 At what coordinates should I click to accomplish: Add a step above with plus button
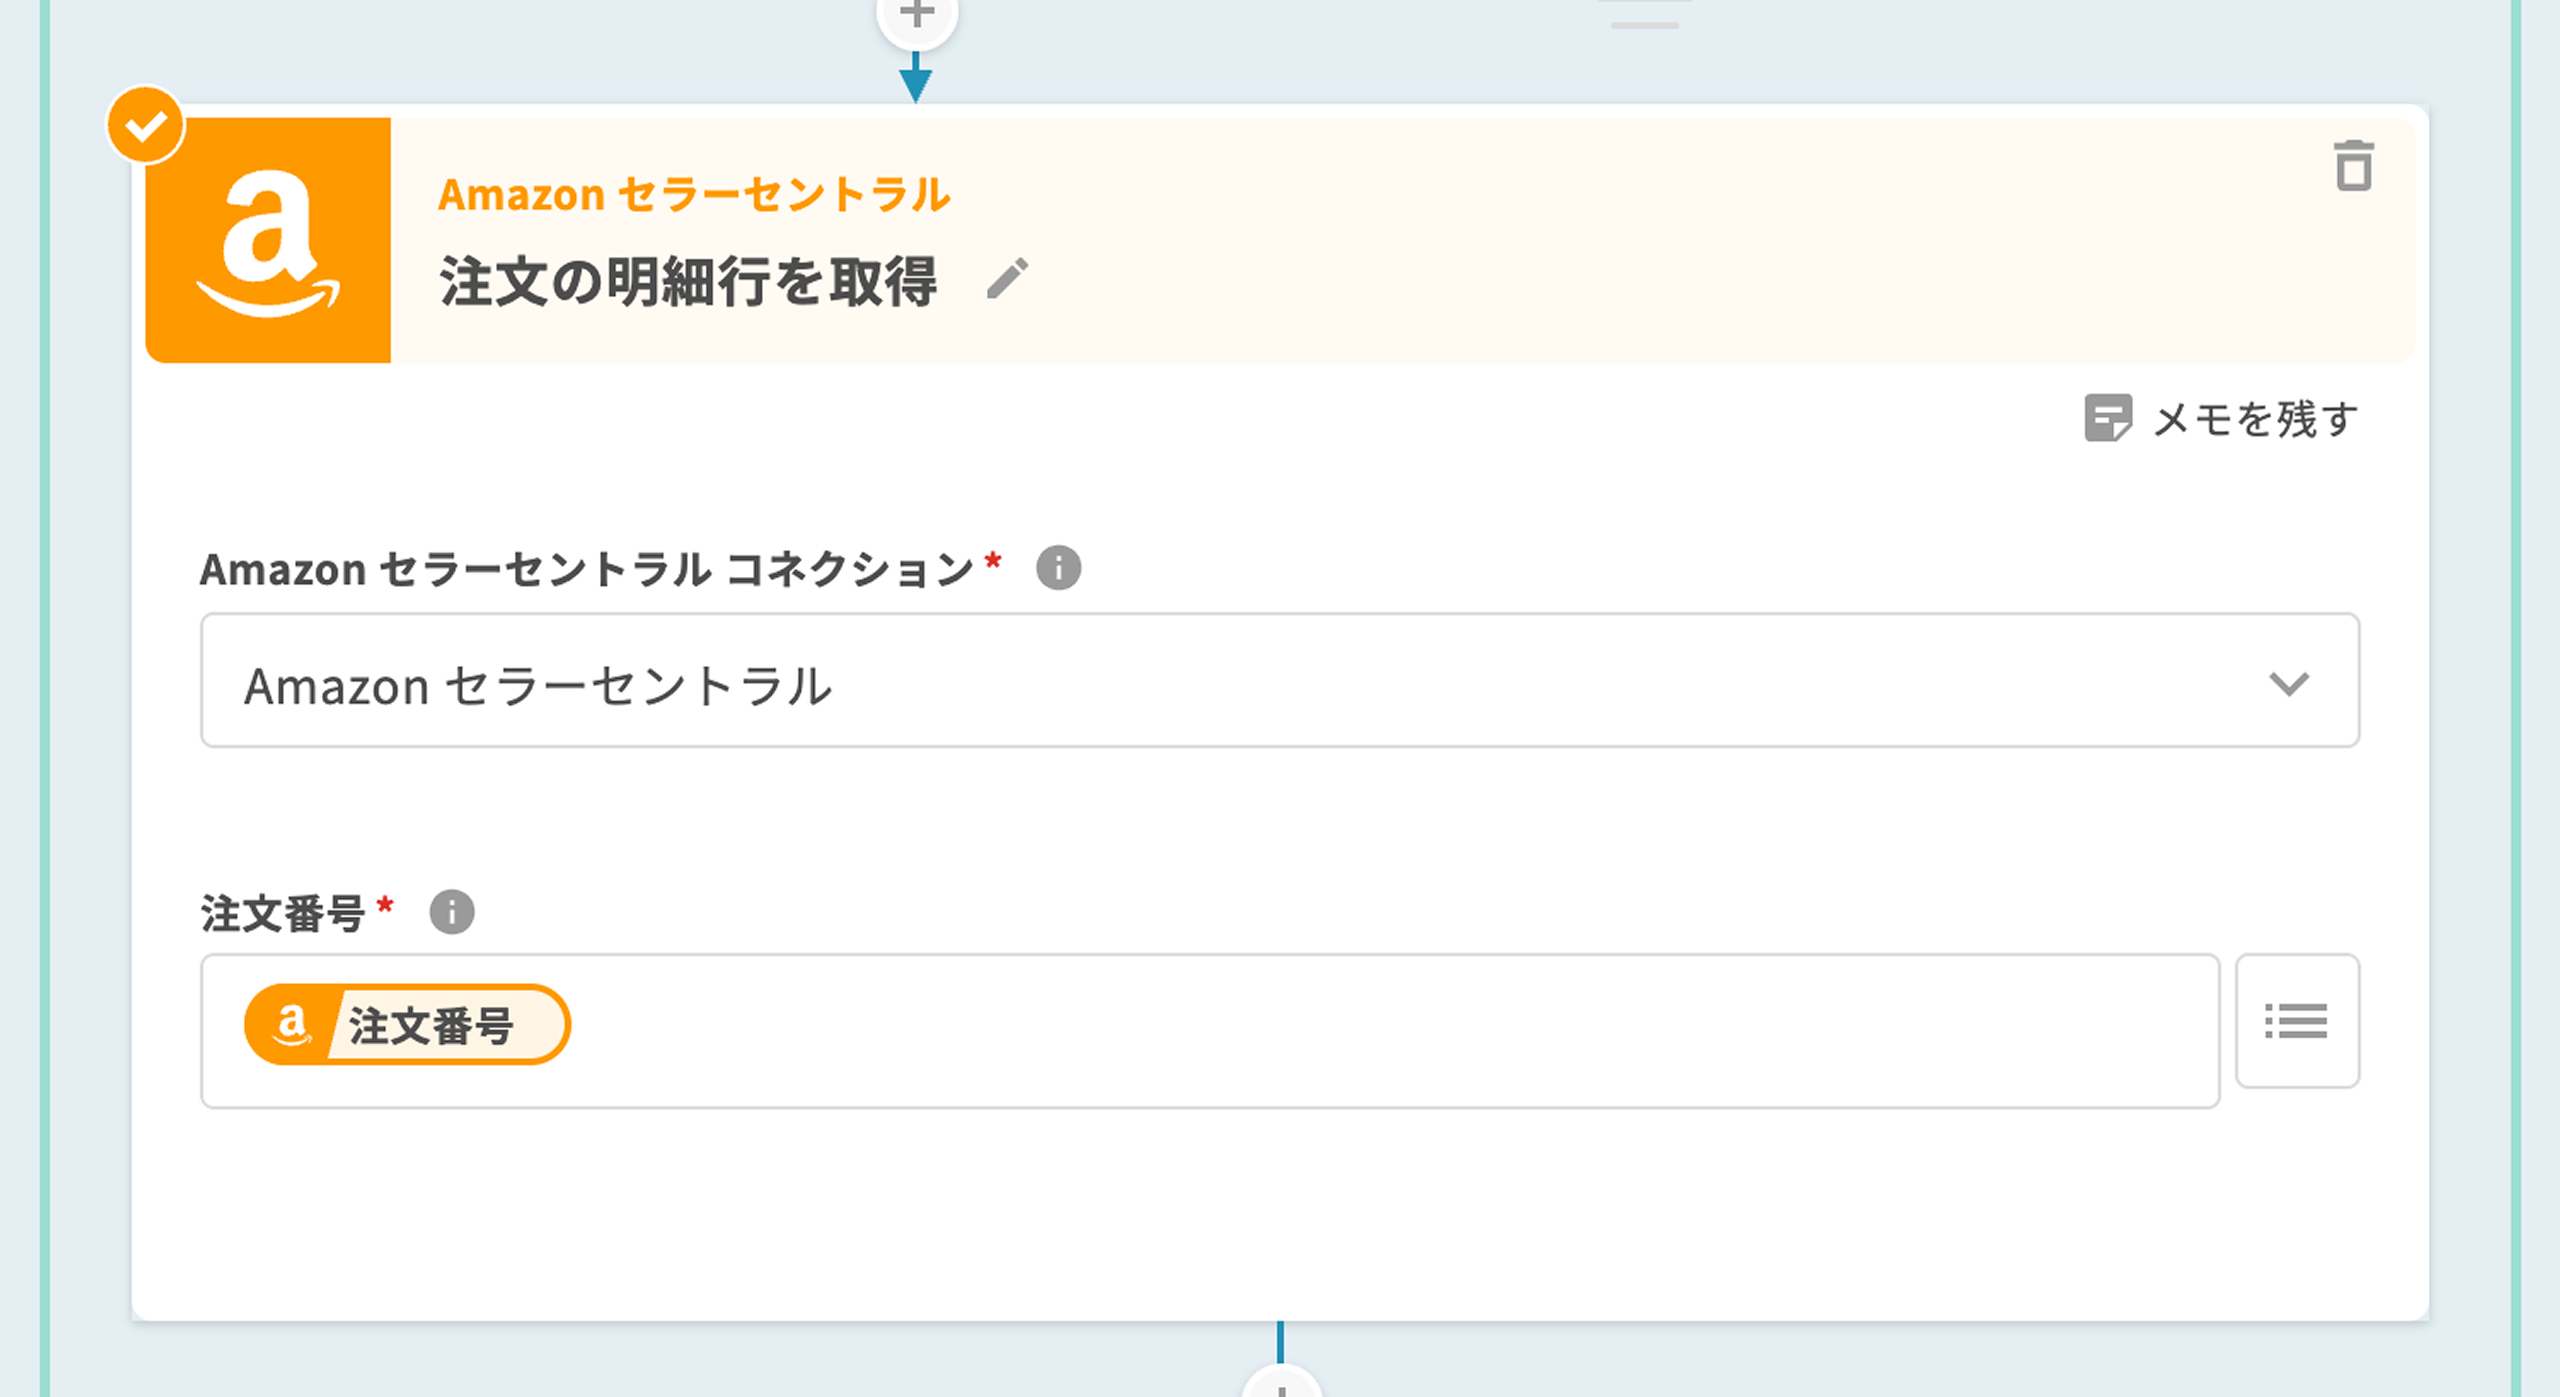(x=917, y=16)
